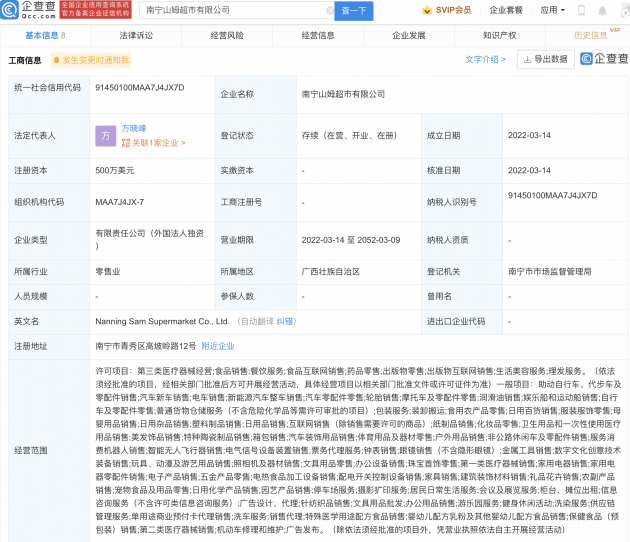Switch to the 企业发展 tab

click(x=409, y=35)
